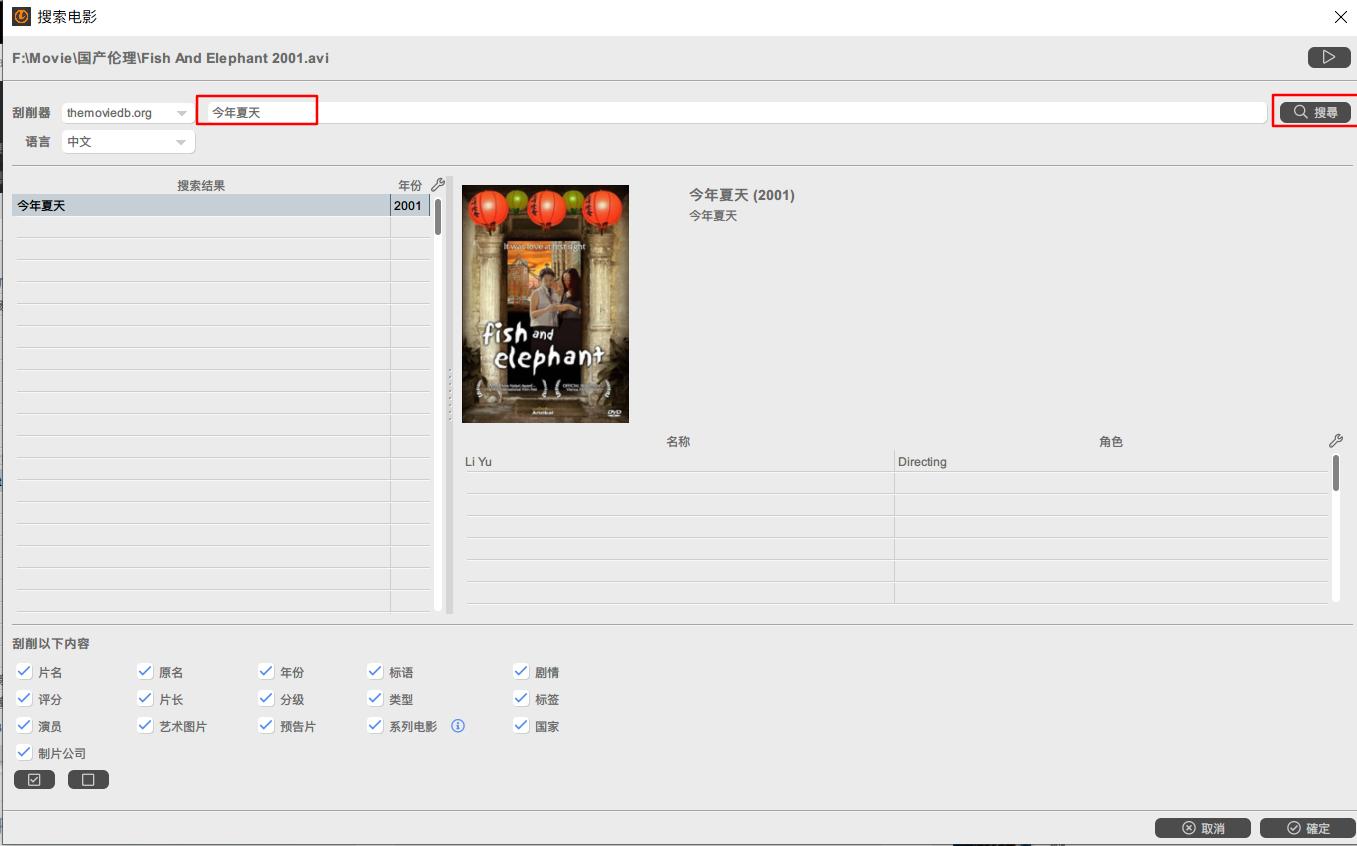Click the Directing role cell
The width and height of the screenshot is (1357, 846).
1111,462
